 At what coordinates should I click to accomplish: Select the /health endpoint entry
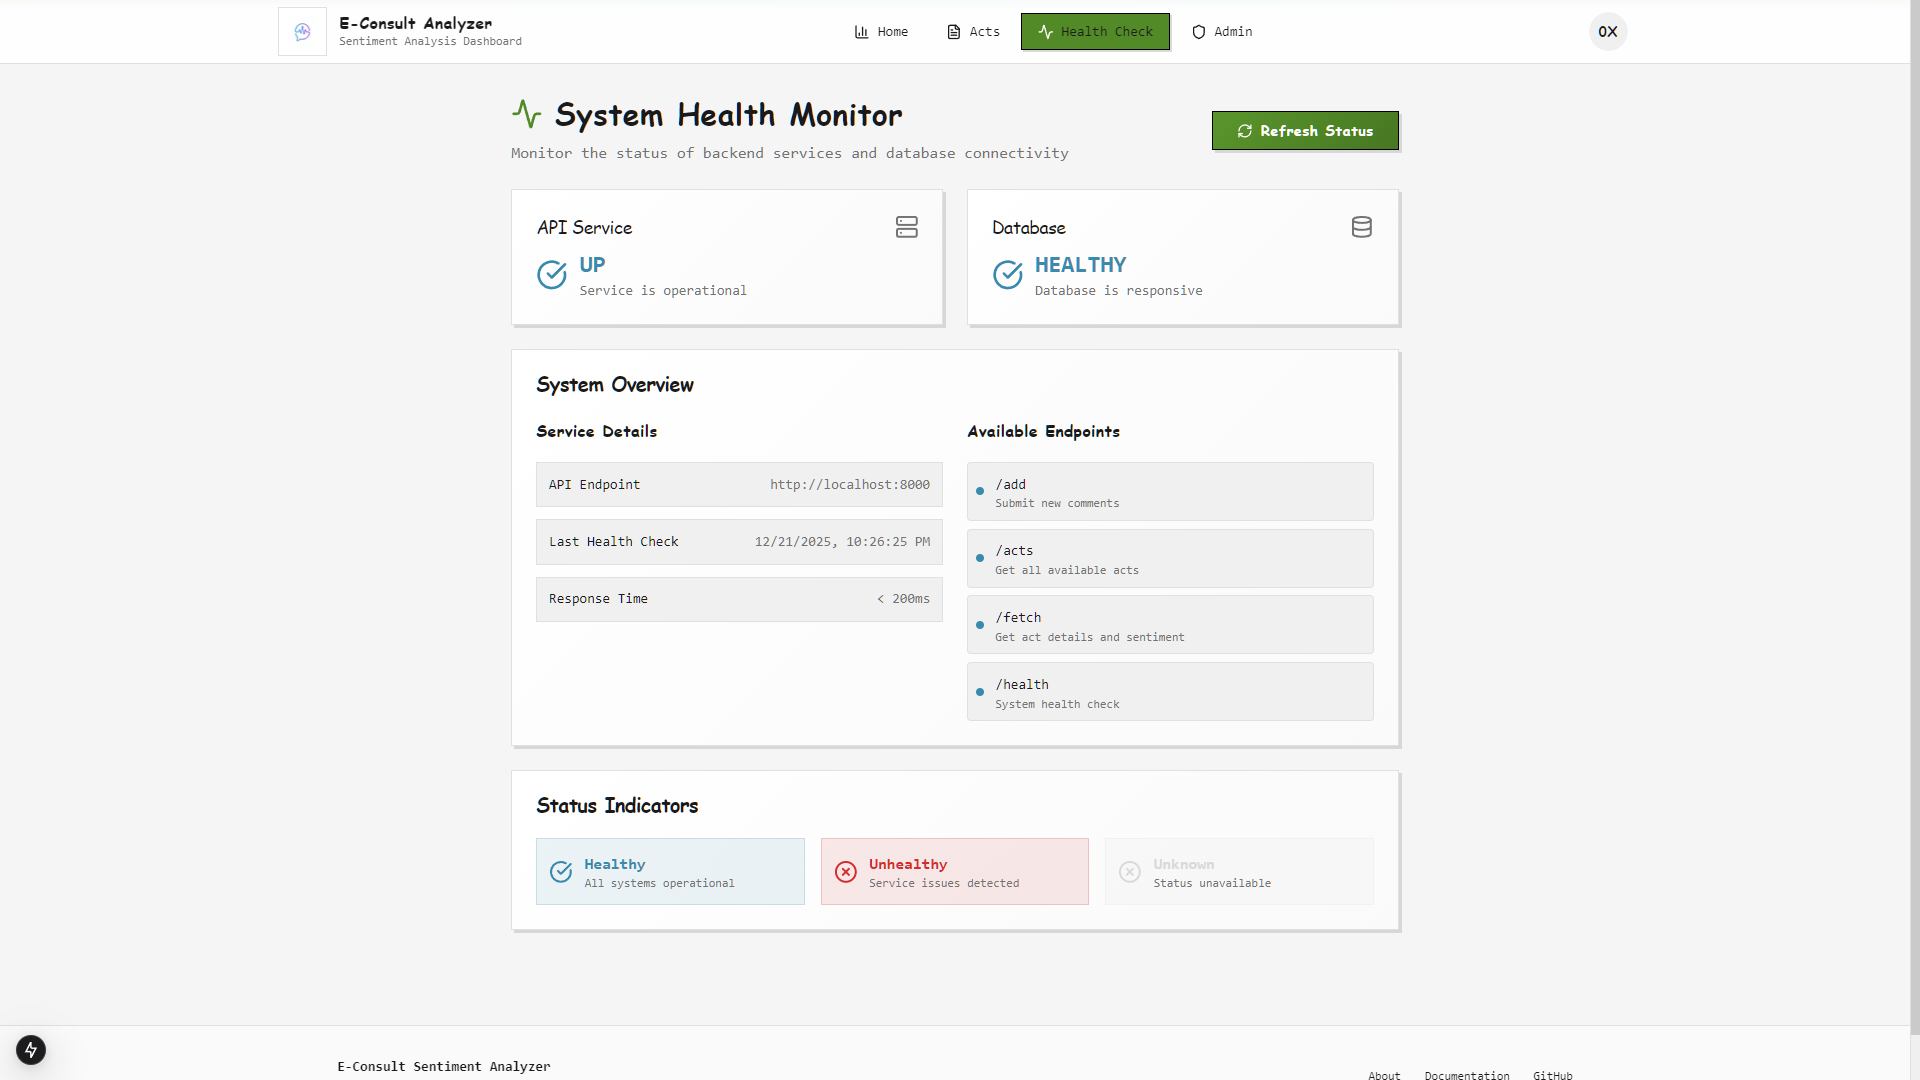1169,691
